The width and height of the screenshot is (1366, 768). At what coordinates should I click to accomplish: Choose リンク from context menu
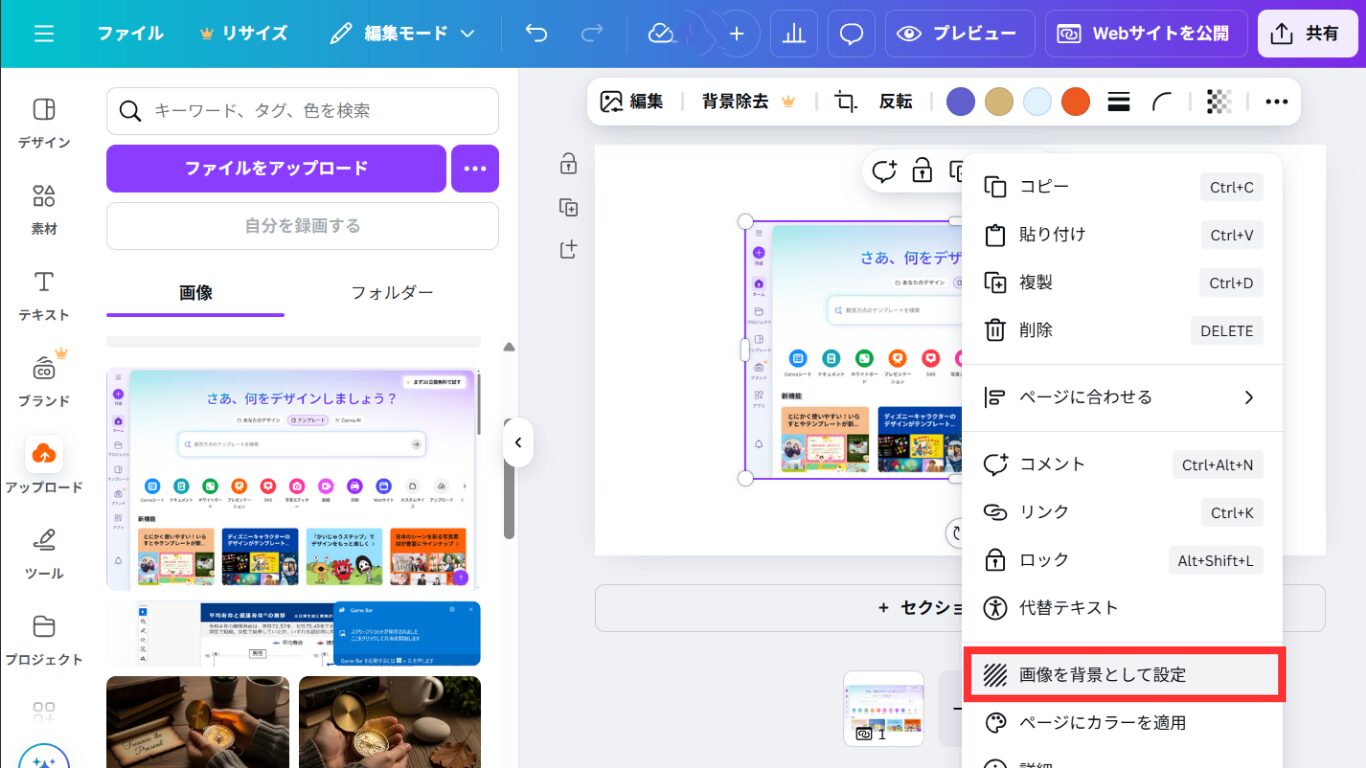tap(1121, 512)
